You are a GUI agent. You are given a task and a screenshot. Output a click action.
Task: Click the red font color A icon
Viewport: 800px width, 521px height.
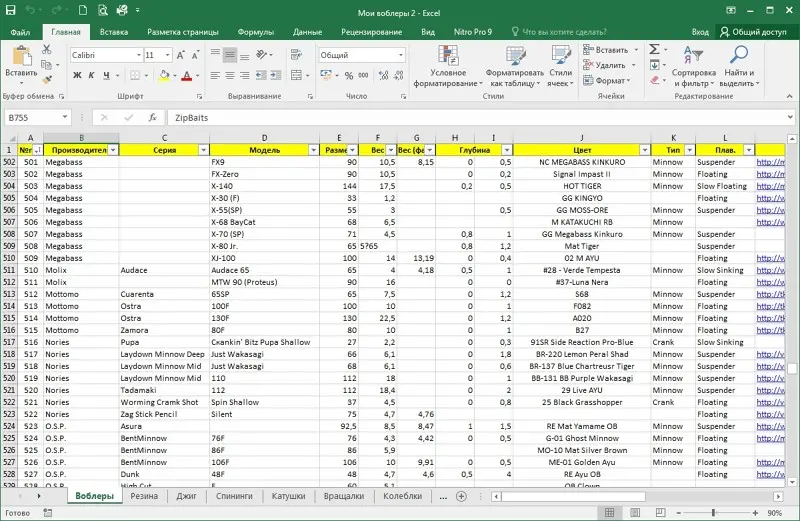[187, 76]
